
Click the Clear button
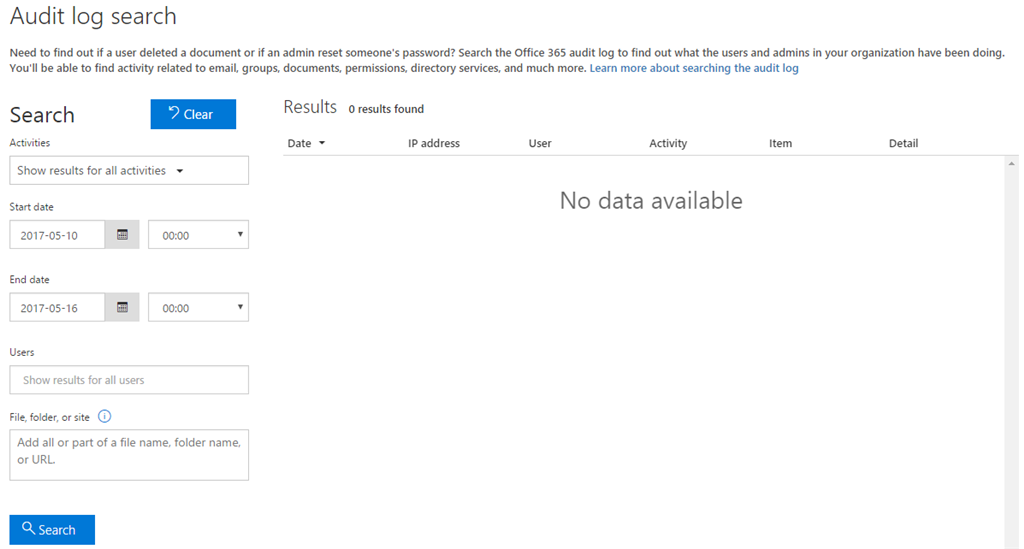193,114
